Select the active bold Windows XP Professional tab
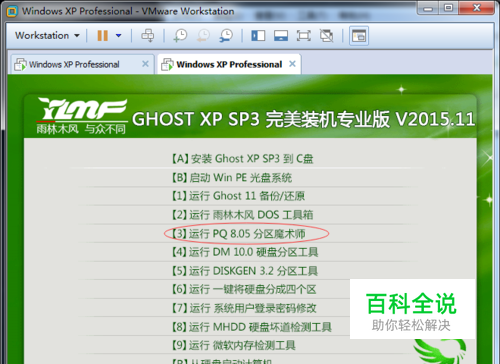 tap(229, 64)
